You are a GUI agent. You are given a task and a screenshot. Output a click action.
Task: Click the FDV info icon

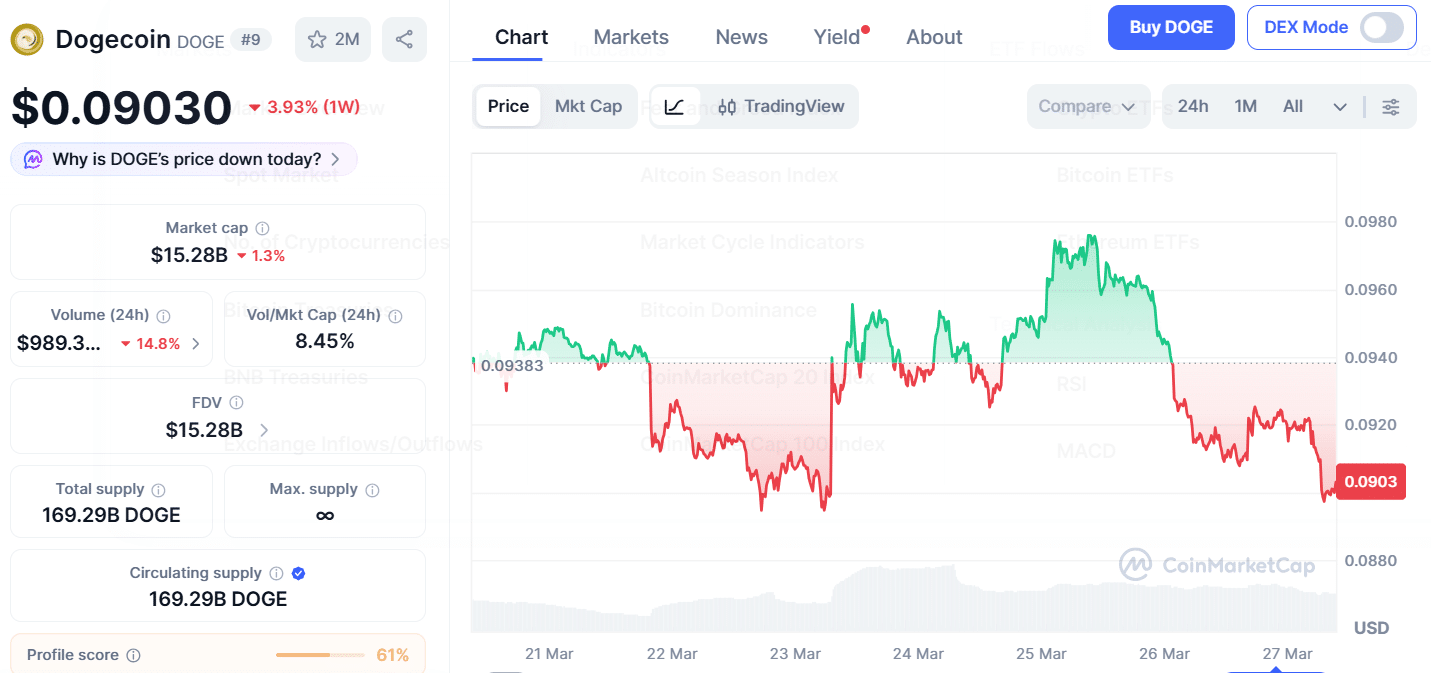(236, 403)
